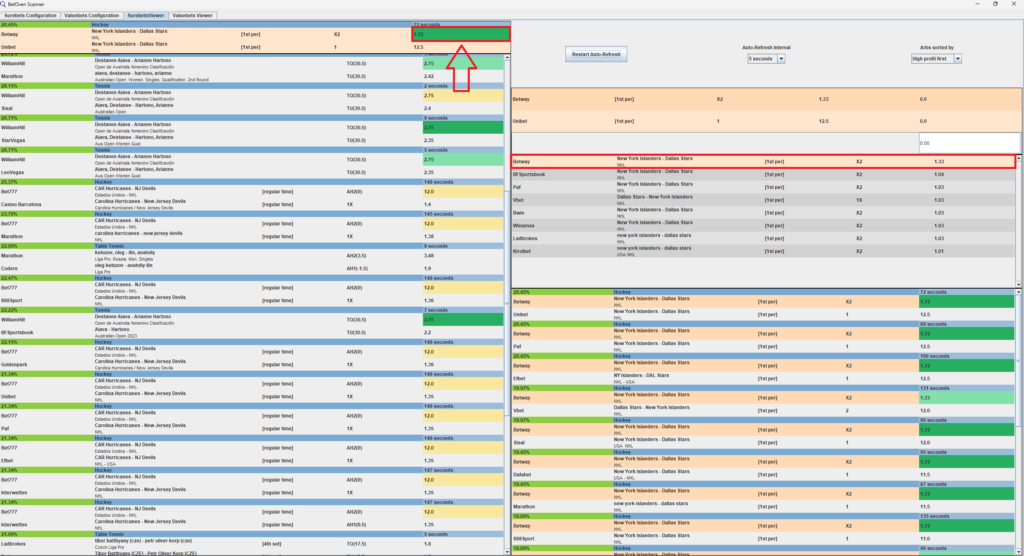Select the Winamax New York Islanders row
This screenshot has width=1024, height=556.
point(763,225)
